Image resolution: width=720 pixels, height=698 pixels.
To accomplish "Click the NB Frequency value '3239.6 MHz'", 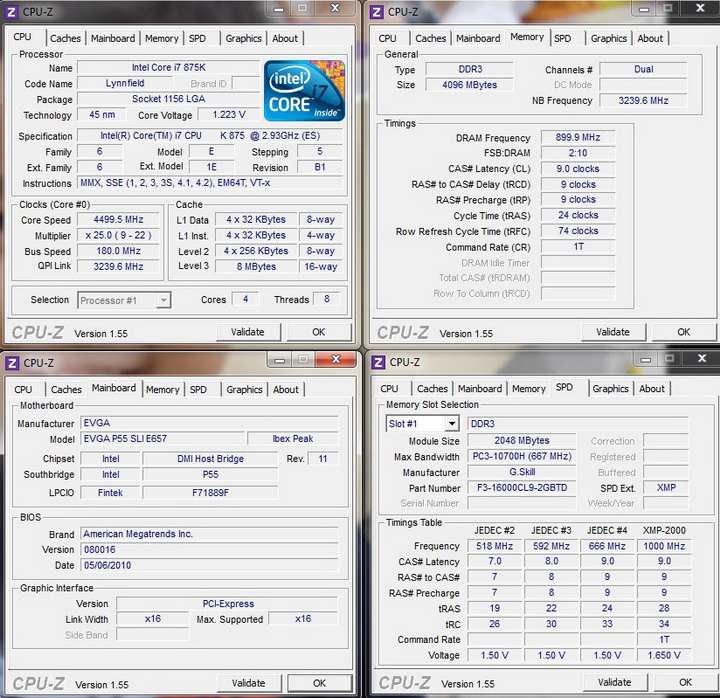I will tap(643, 100).
